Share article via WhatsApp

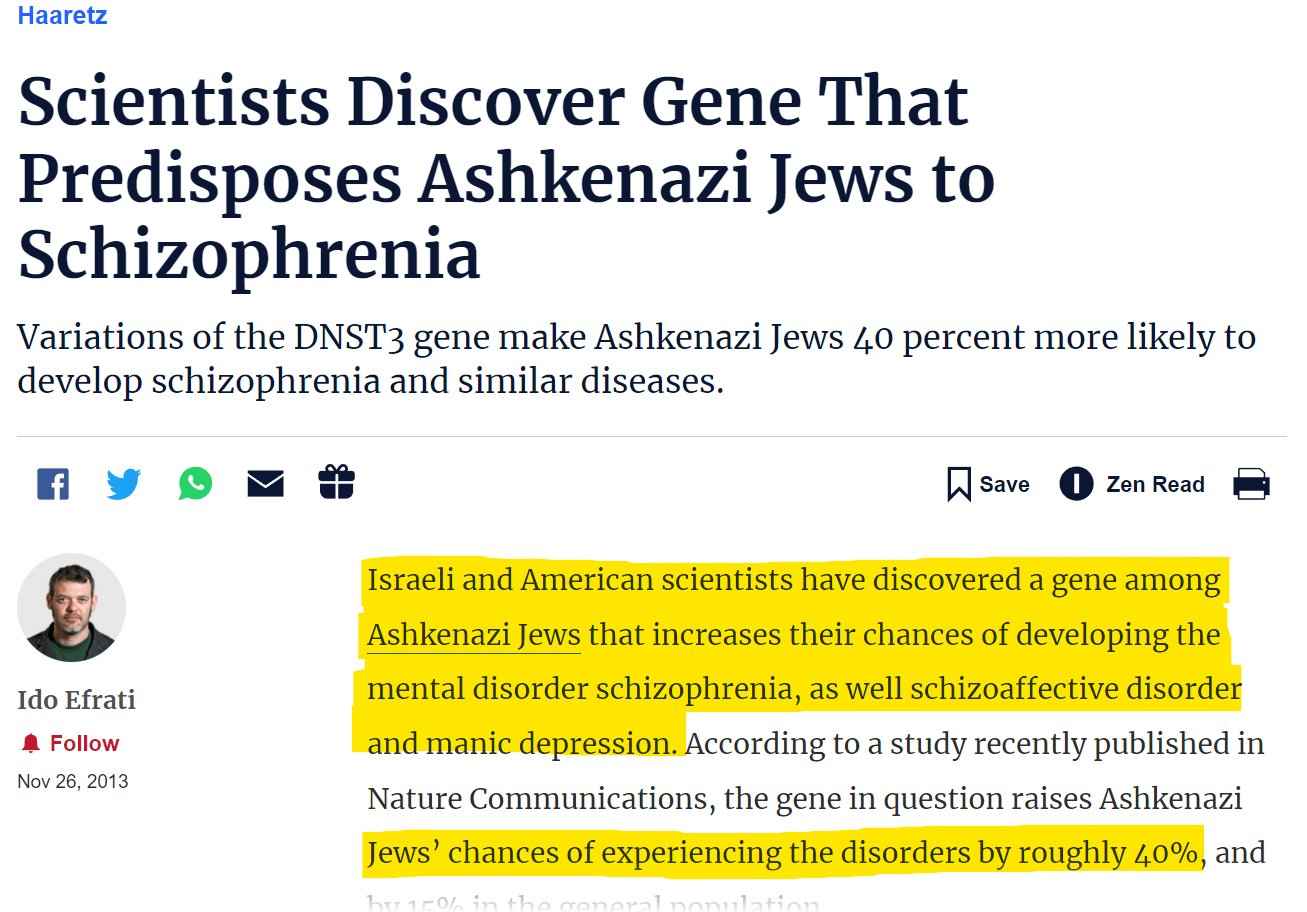[196, 483]
